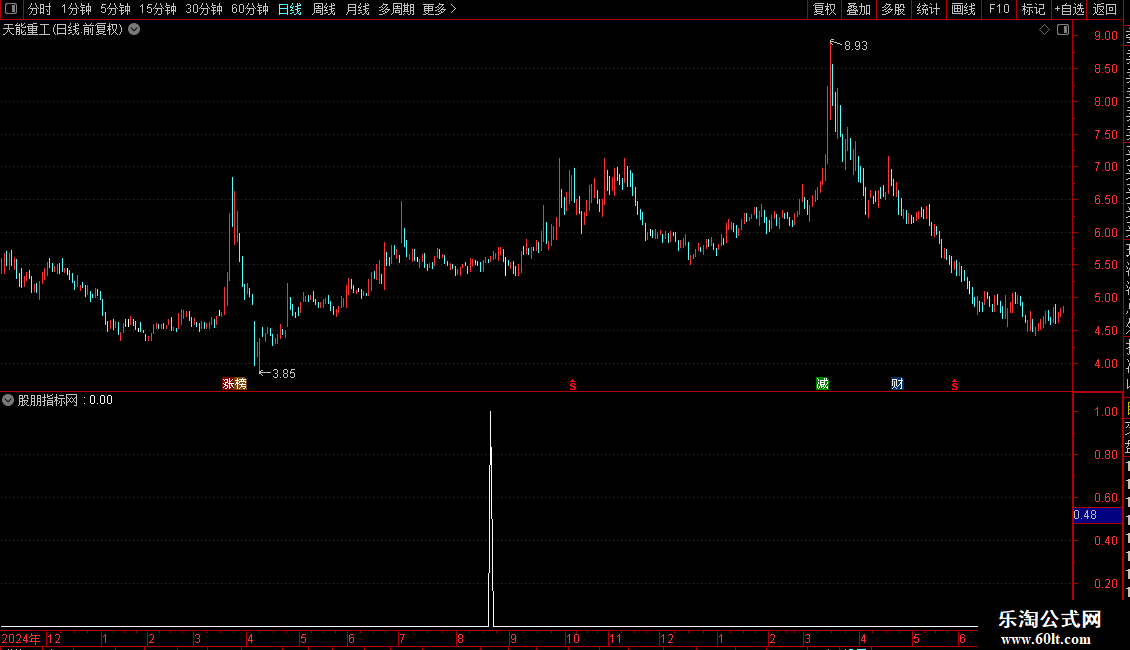Viewport: 1130px width, 650px height.
Task: Click the 统计 statistics button
Action: coord(928,9)
